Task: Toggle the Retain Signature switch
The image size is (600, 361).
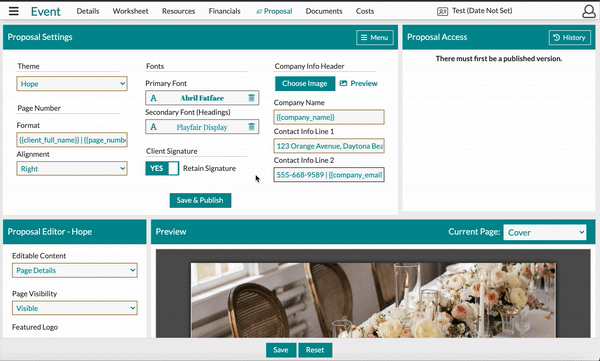Action: coord(162,168)
